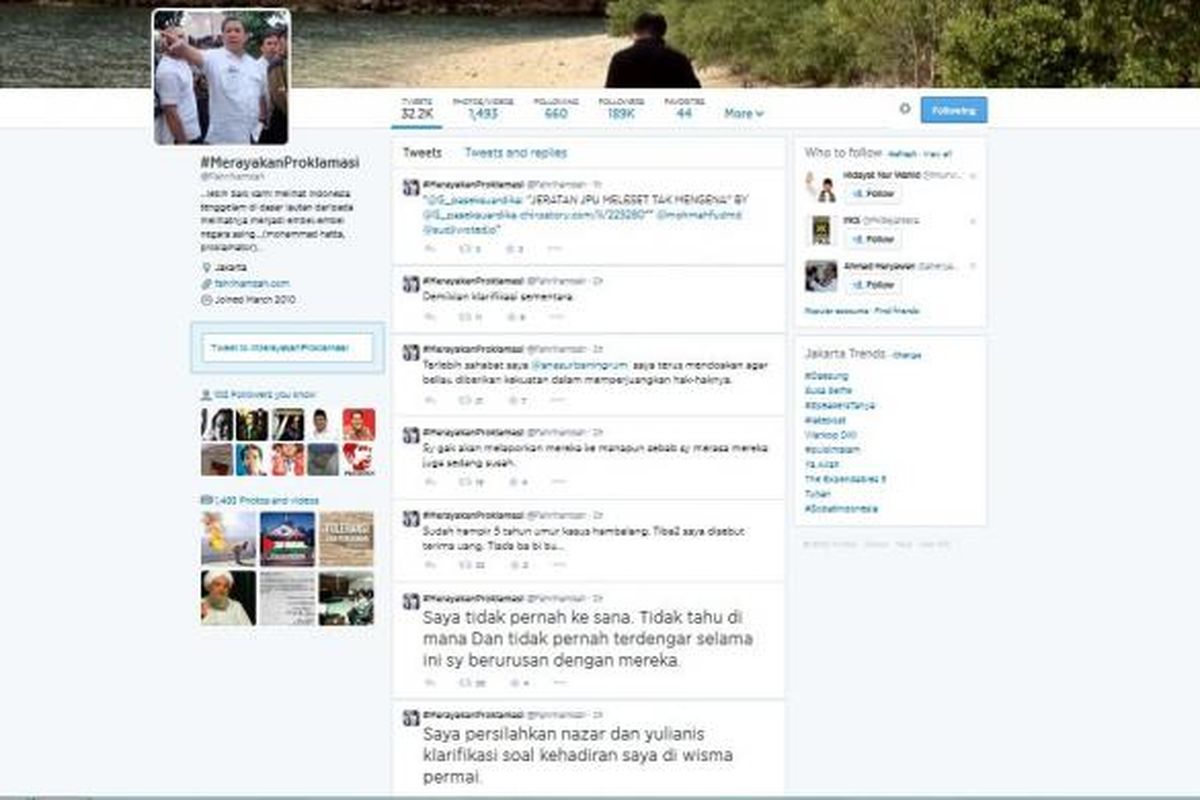1200x800 pixels.
Task: Open the gear settings icon beside Following
Action: 904,109
